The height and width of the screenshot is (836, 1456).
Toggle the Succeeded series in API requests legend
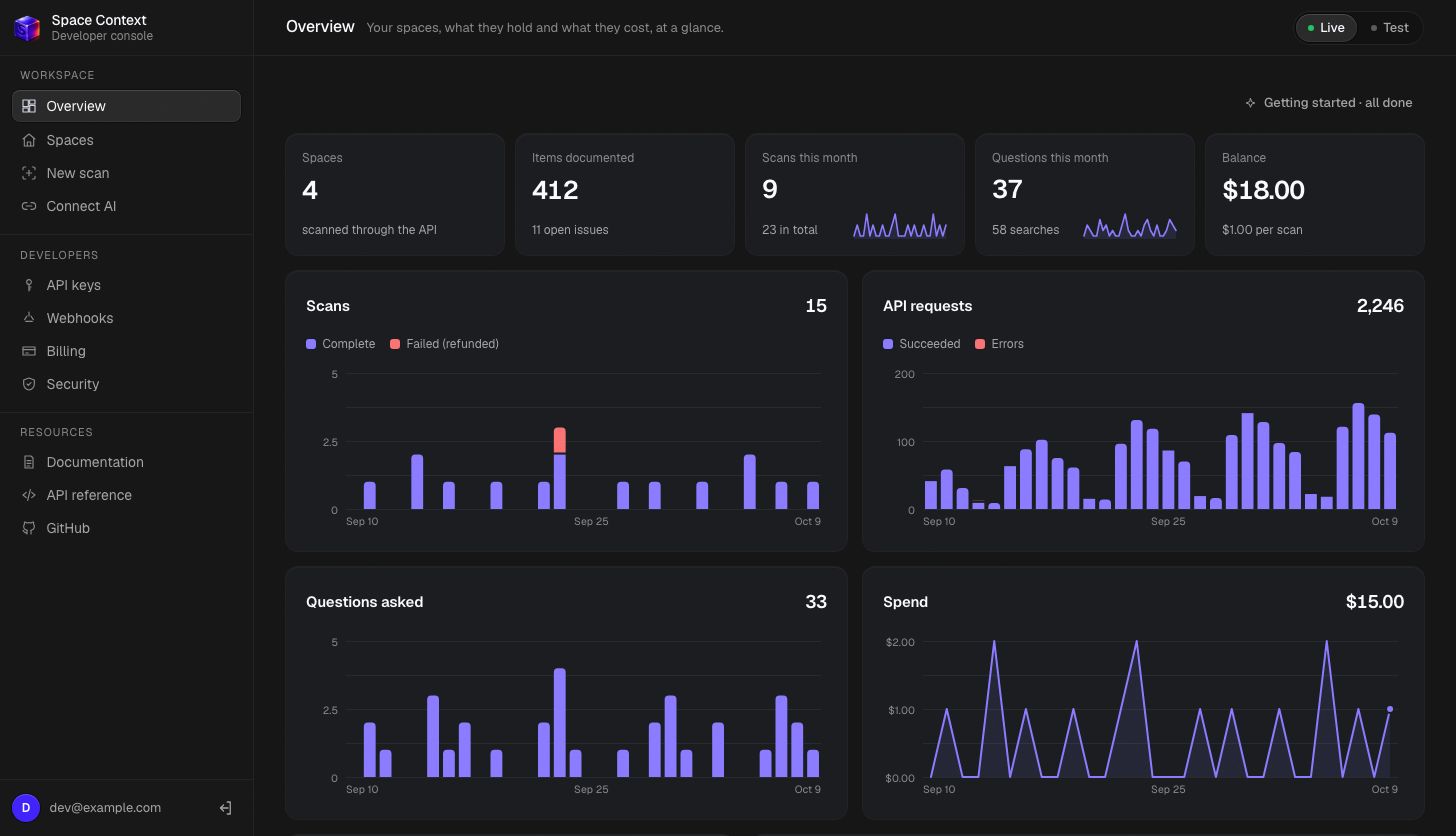pyautogui.click(x=922, y=344)
